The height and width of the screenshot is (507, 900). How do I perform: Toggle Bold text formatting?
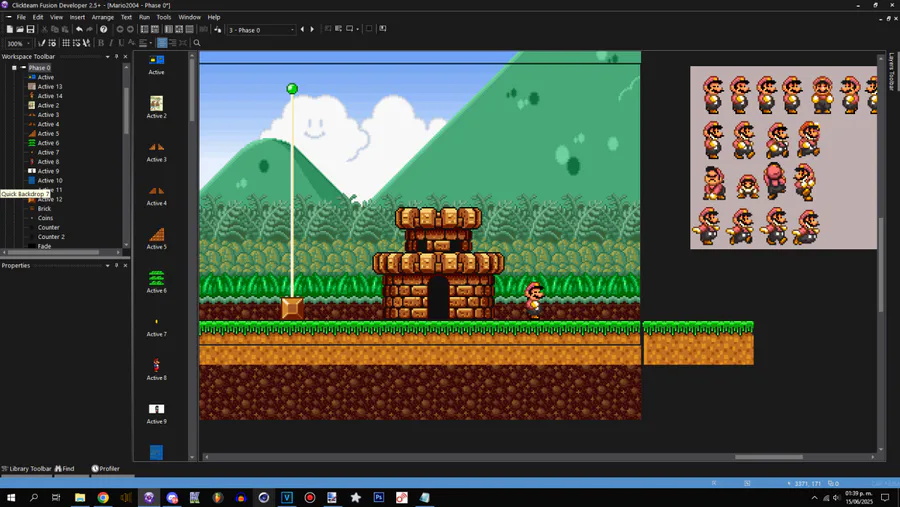coord(101,43)
